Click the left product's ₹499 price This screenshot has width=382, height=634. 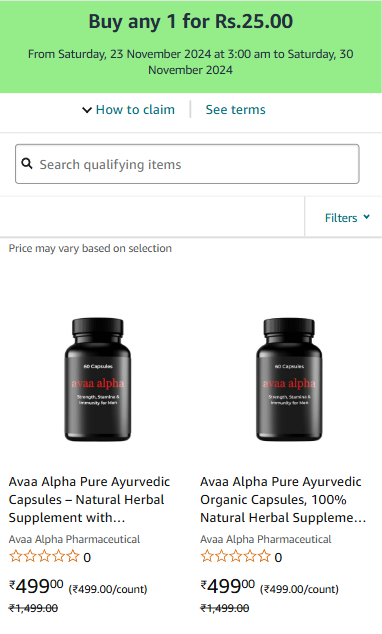[36, 586]
